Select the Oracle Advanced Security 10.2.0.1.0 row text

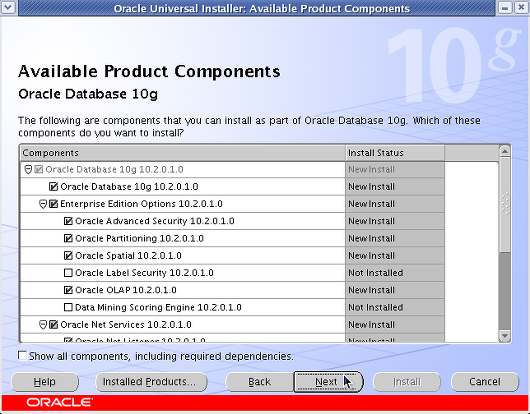point(154,221)
